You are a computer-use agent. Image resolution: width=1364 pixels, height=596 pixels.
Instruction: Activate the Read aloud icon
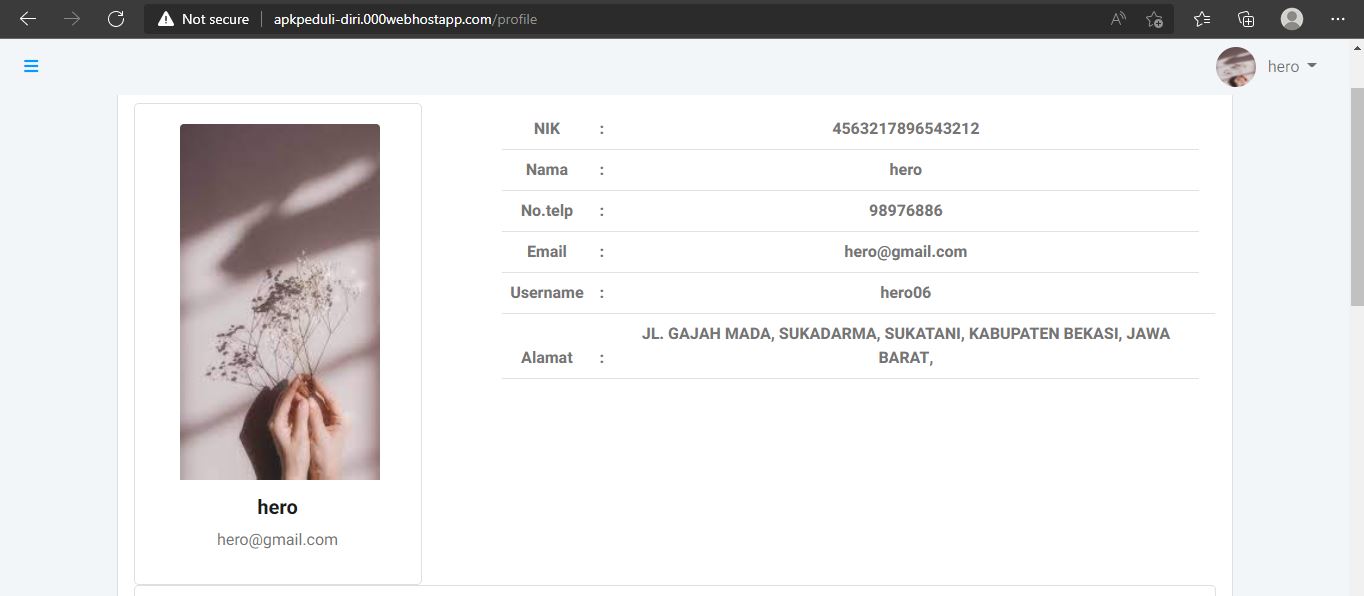click(x=1118, y=19)
